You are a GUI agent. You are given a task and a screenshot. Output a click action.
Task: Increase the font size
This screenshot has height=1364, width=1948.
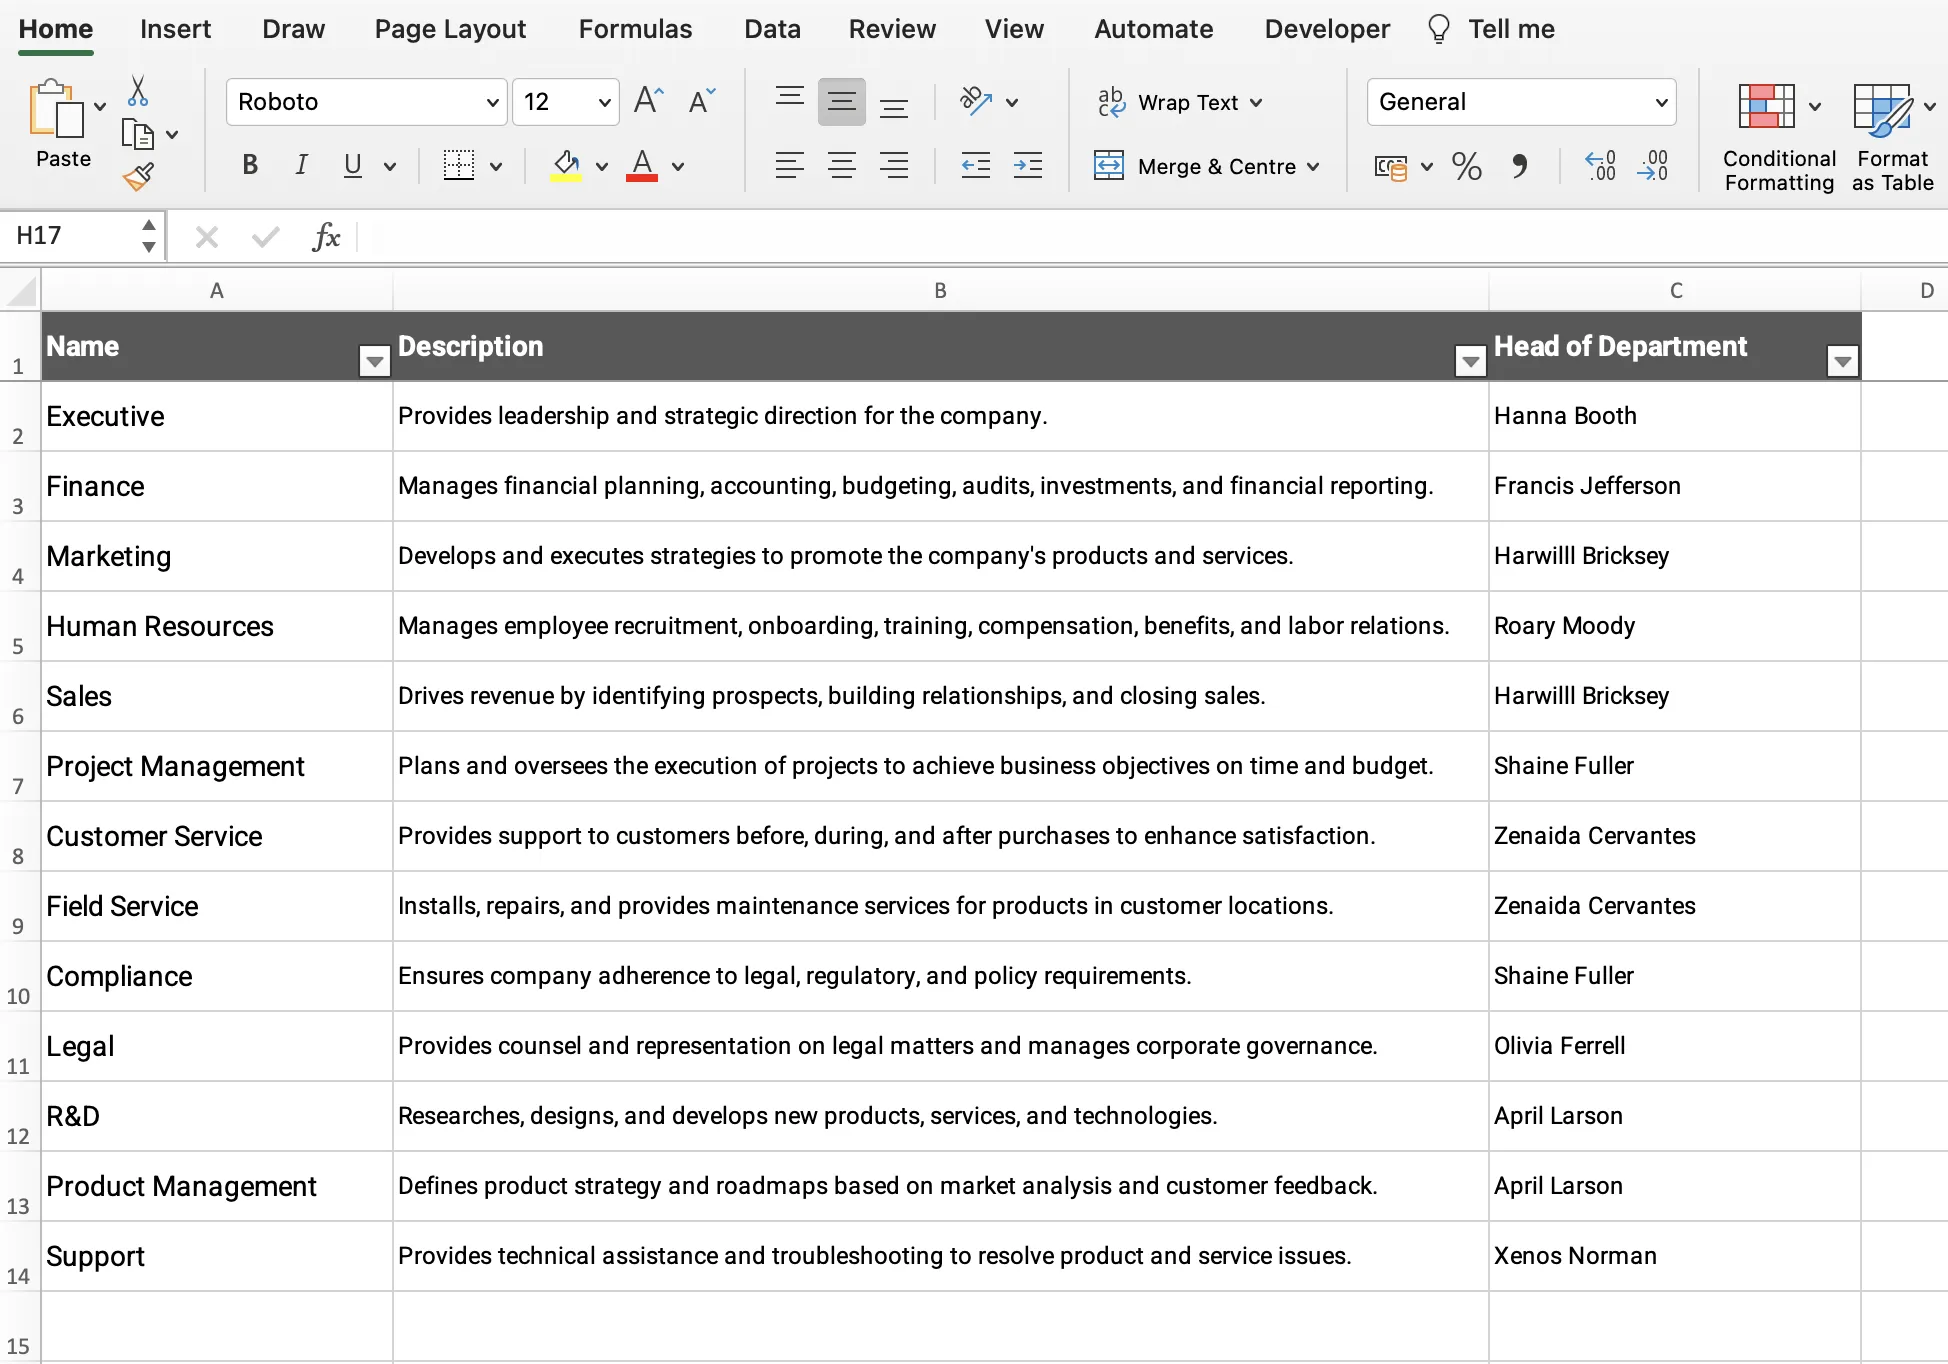click(647, 99)
